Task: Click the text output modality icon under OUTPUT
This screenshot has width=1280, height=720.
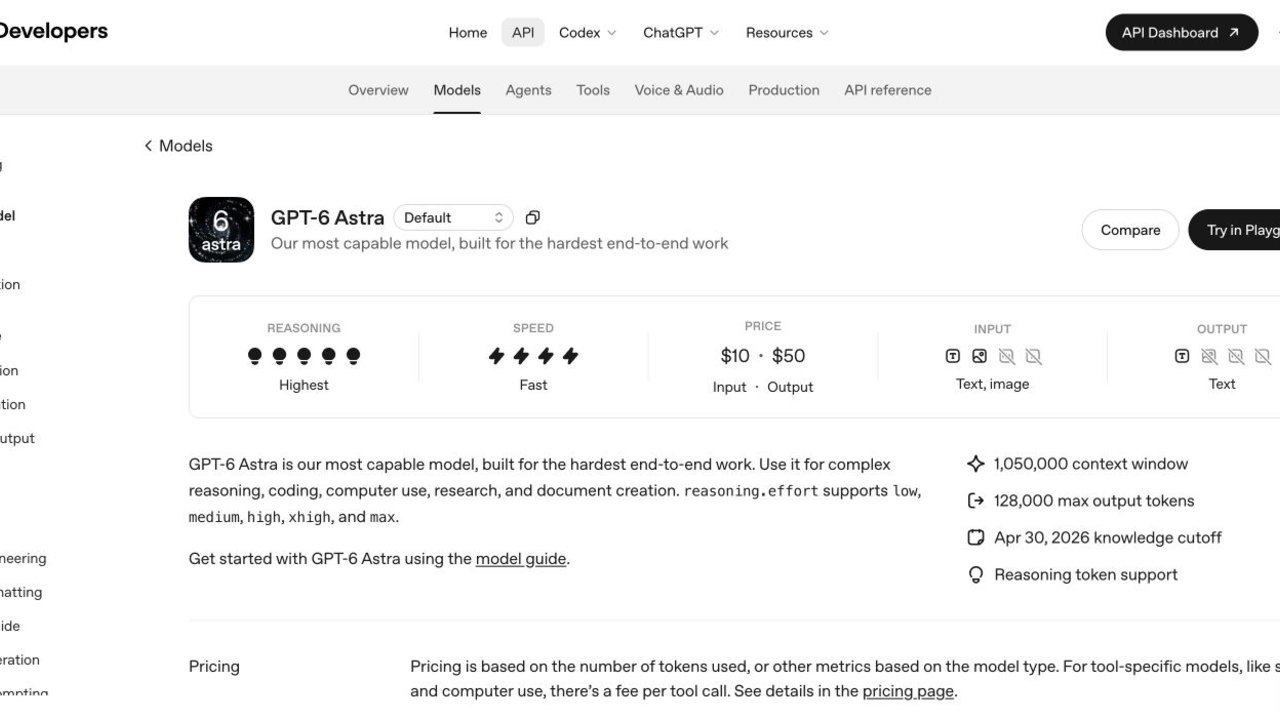Action: 1182,356
